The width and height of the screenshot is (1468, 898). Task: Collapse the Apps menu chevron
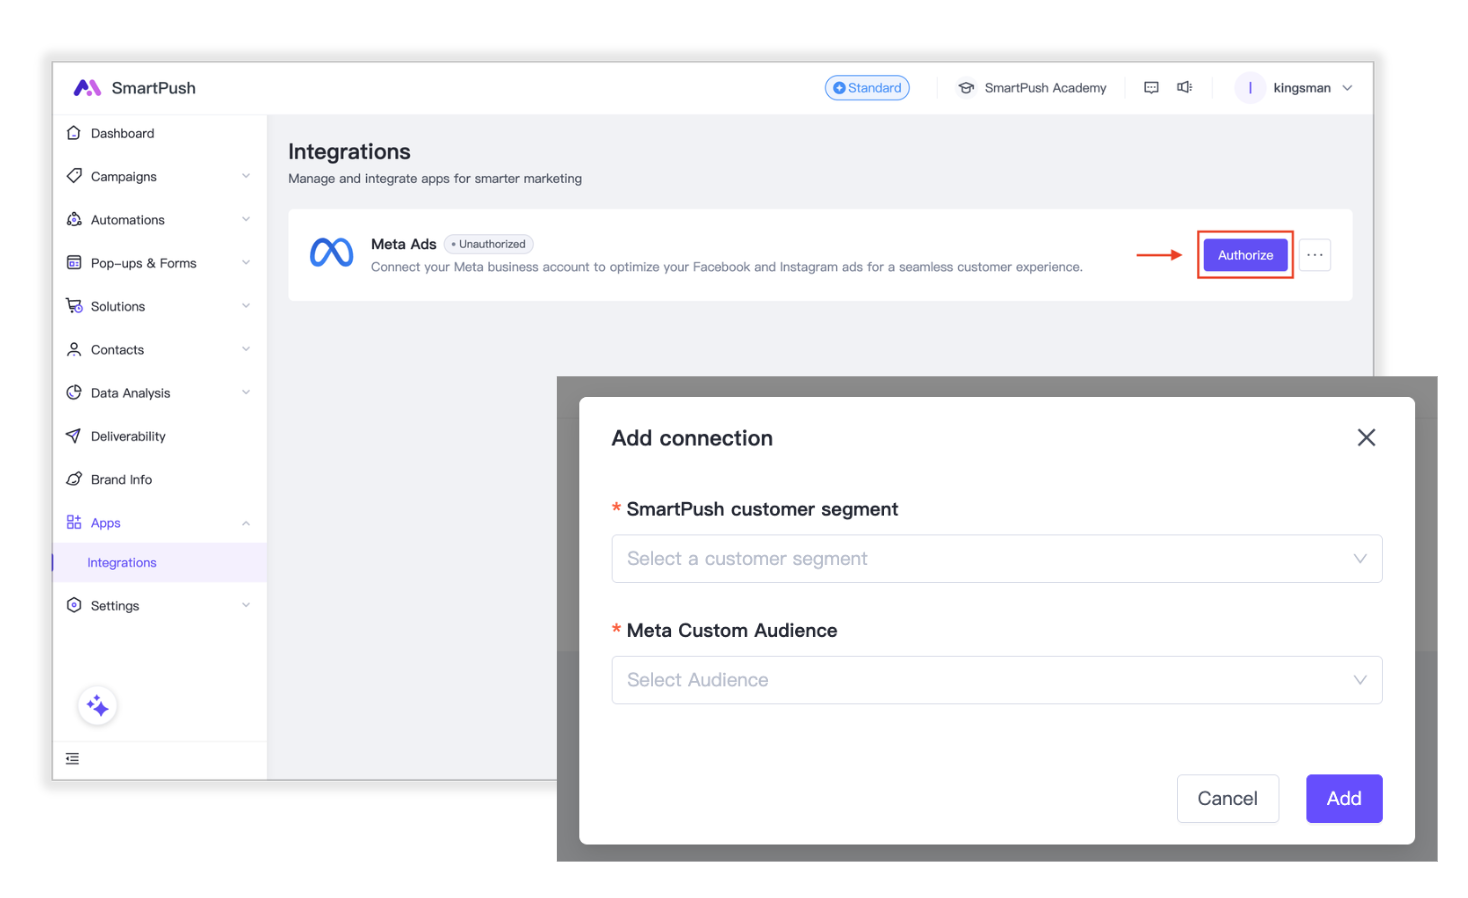246,523
